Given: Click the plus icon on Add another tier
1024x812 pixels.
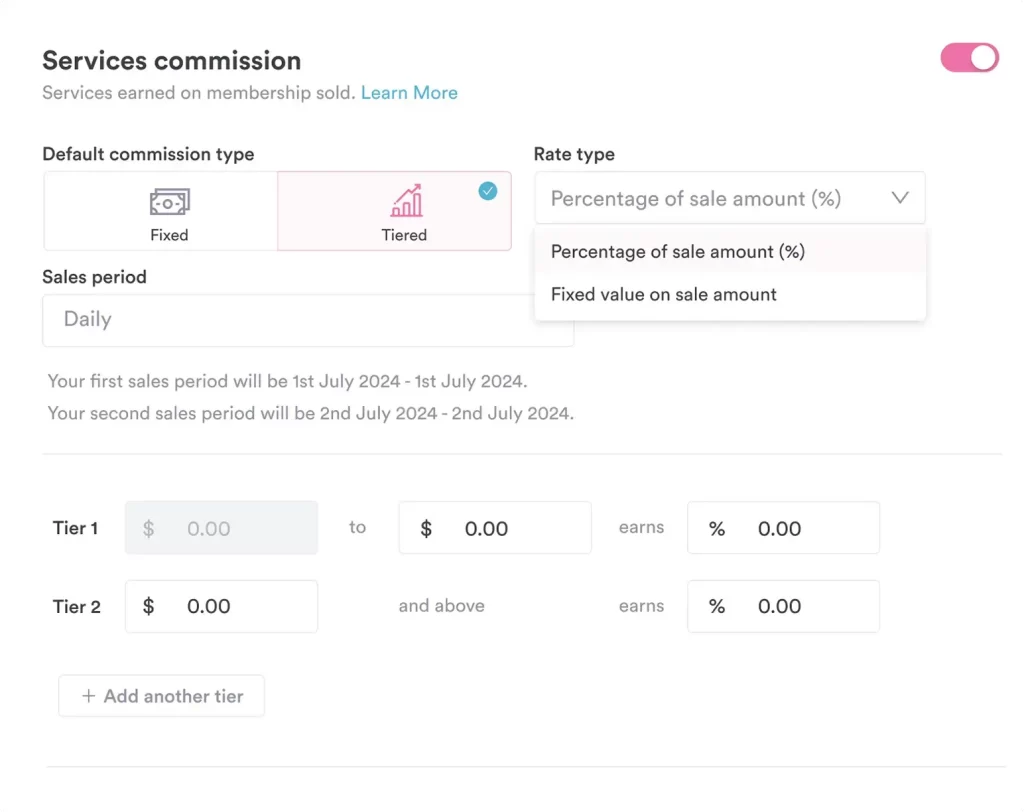Looking at the screenshot, I should 88,696.
